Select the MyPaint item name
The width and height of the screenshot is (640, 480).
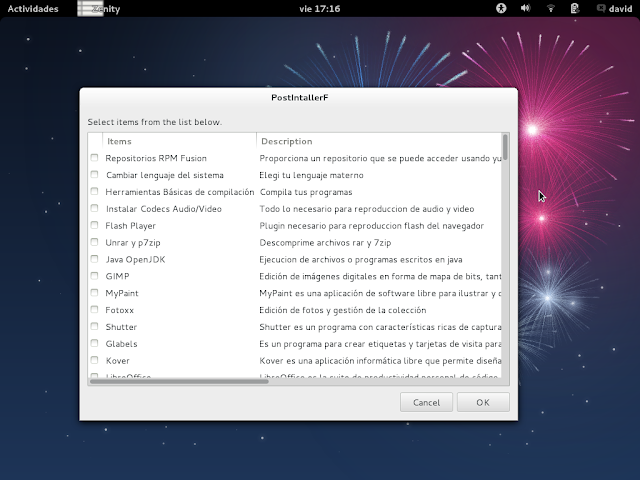click(x=122, y=293)
